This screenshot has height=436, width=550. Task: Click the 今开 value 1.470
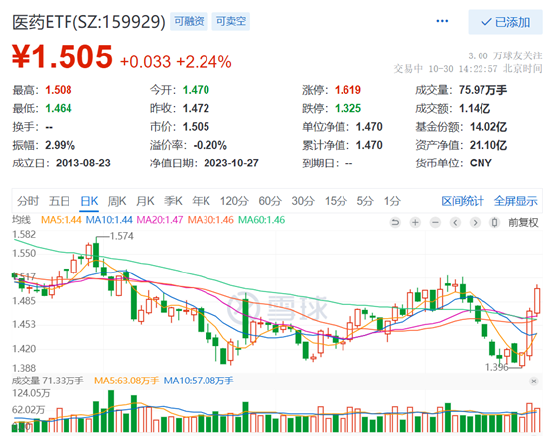[196, 90]
